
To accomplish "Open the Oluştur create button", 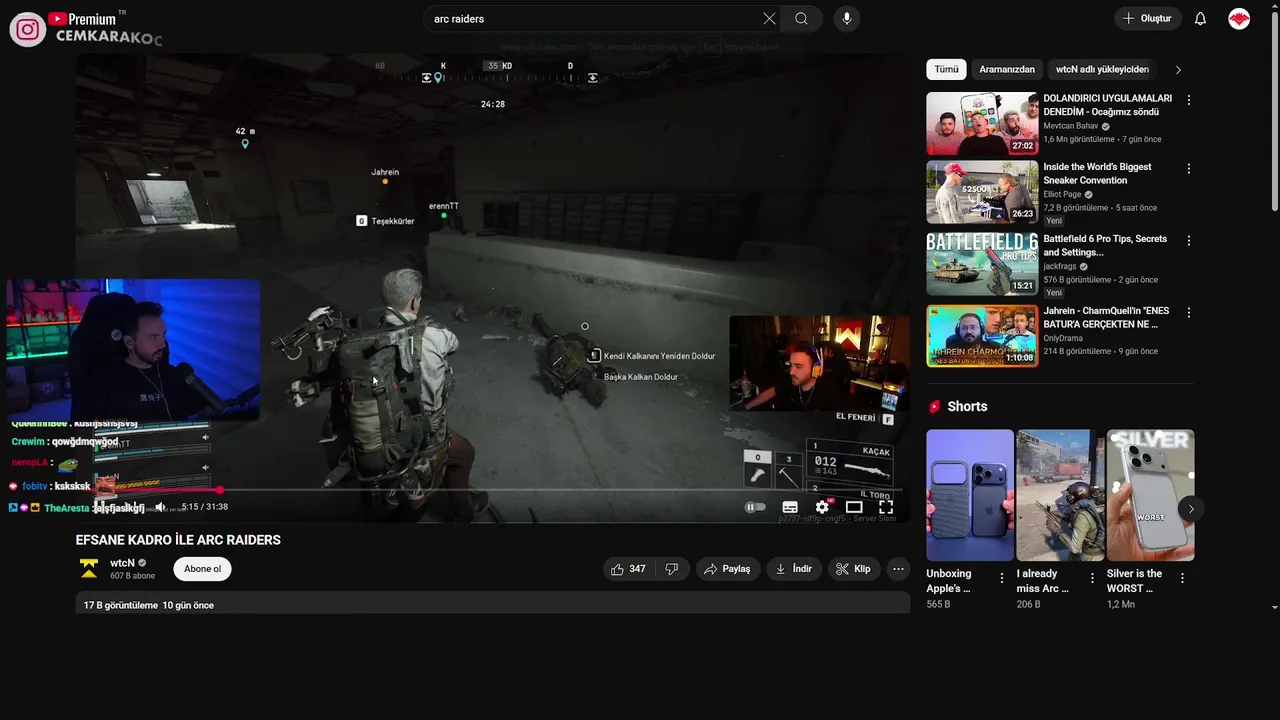I will [x=1148, y=19].
